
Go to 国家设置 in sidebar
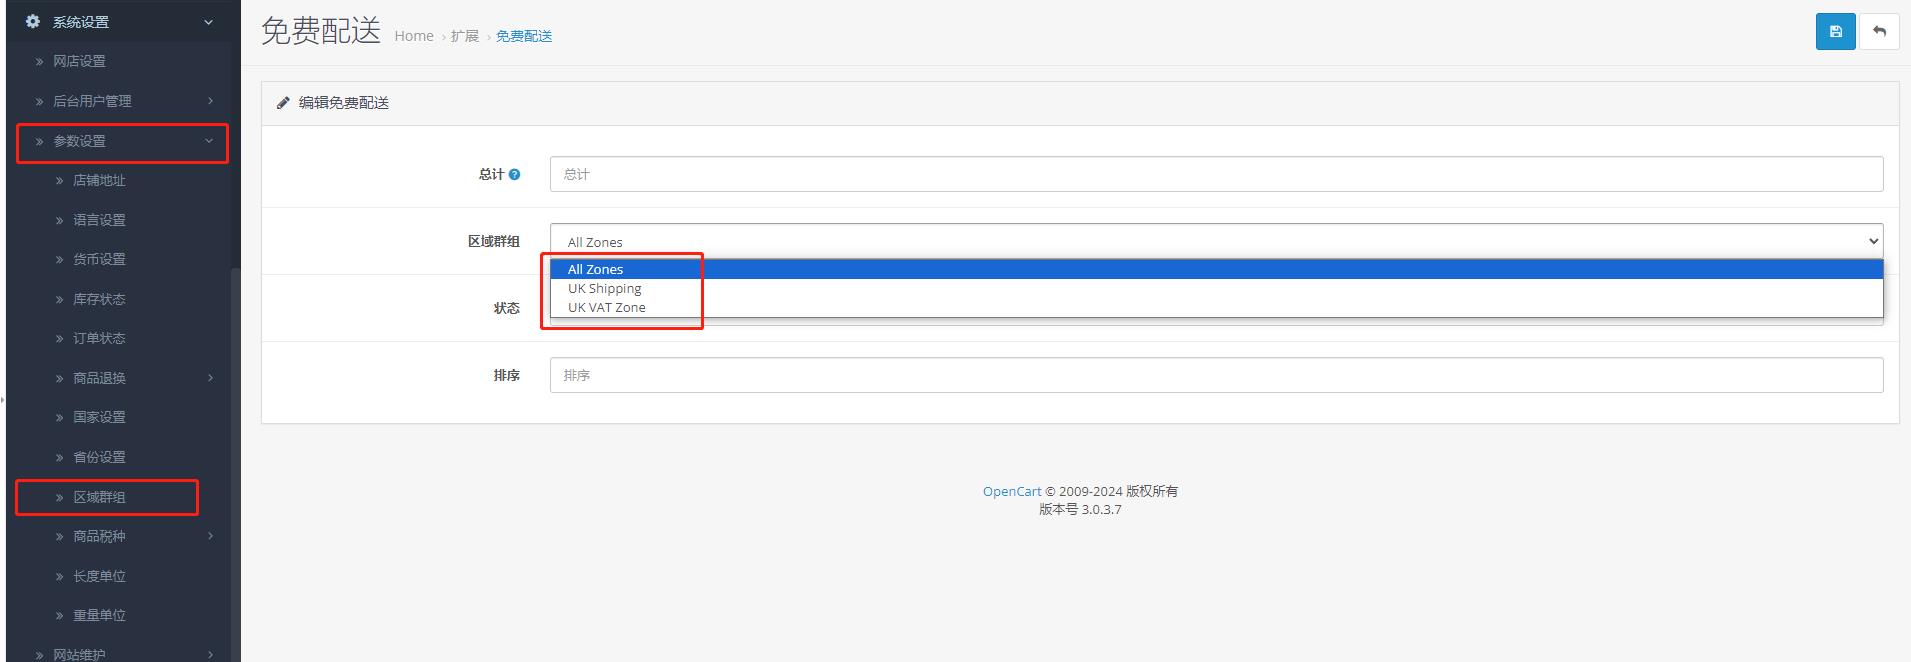point(99,417)
